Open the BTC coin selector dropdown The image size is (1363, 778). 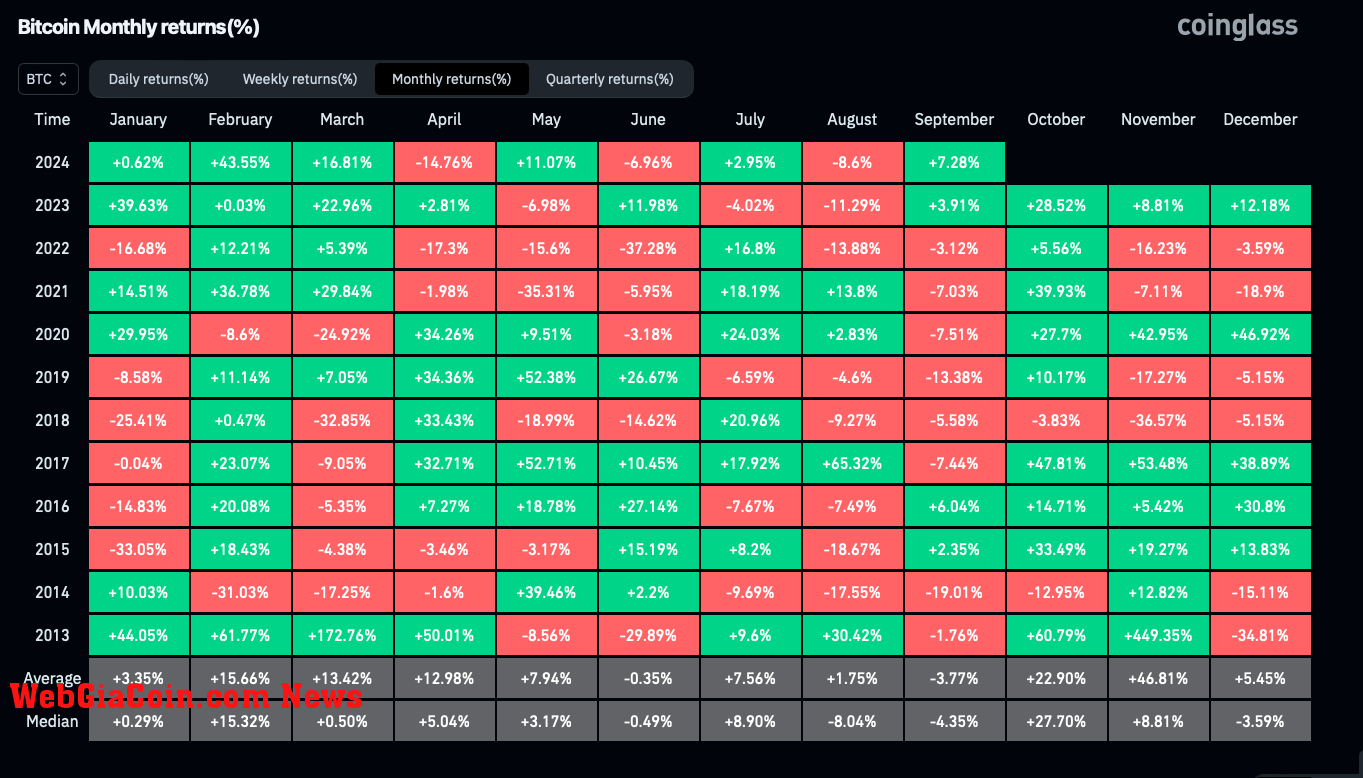pyautogui.click(x=48, y=79)
